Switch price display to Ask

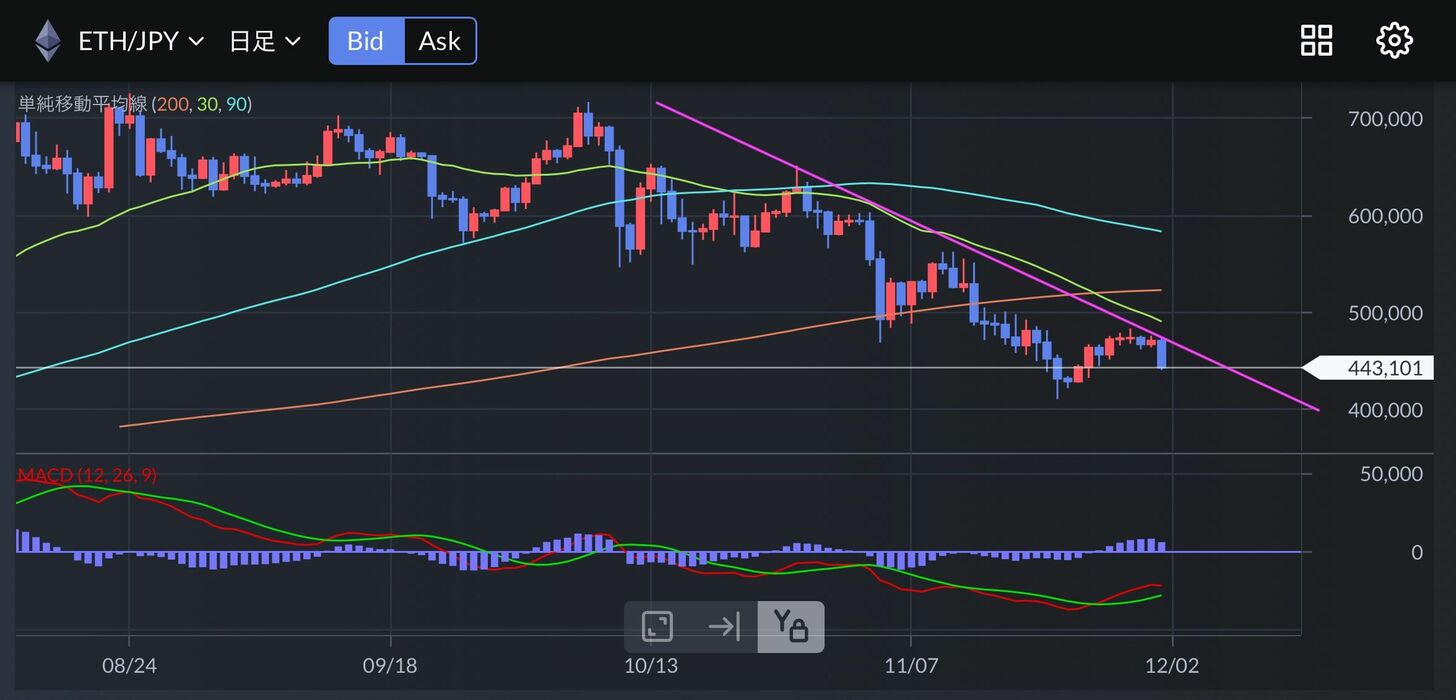pyautogui.click(x=439, y=41)
